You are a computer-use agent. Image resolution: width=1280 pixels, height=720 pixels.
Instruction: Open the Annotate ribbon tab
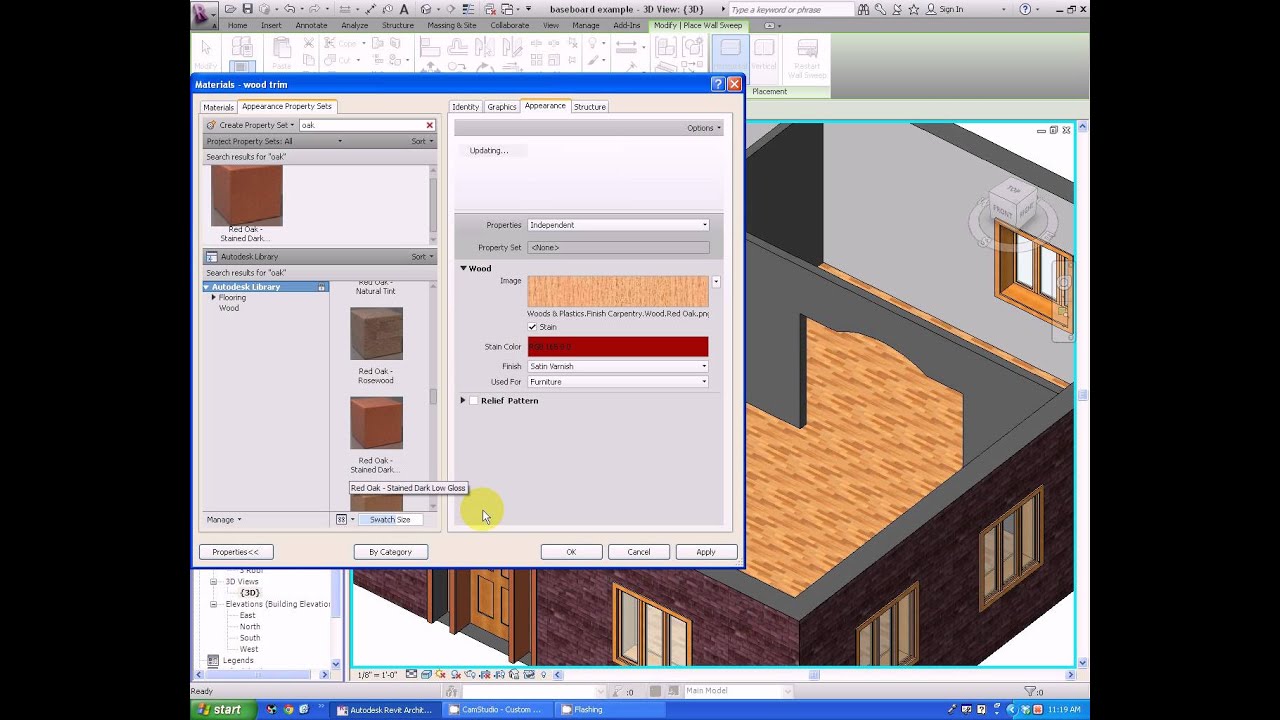(311, 25)
